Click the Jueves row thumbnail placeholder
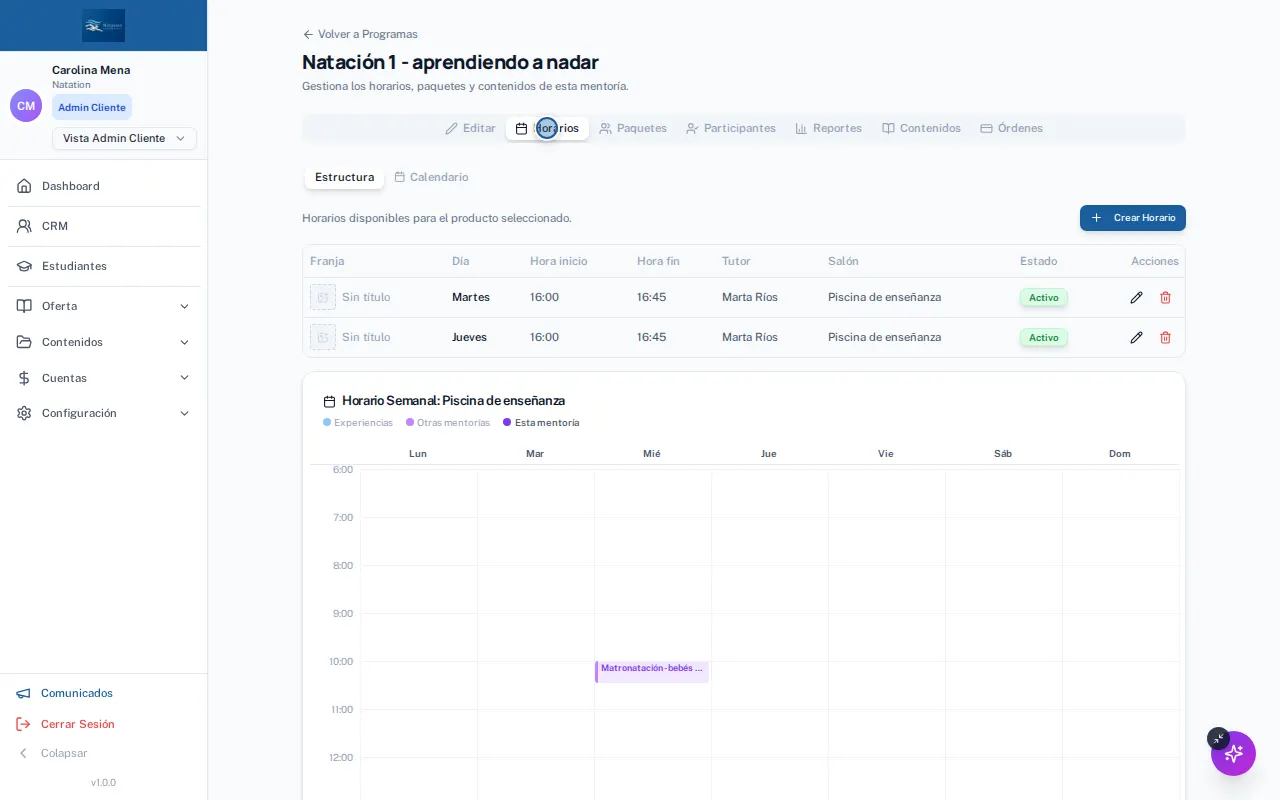This screenshot has width=1280, height=800. tap(323, 337)
